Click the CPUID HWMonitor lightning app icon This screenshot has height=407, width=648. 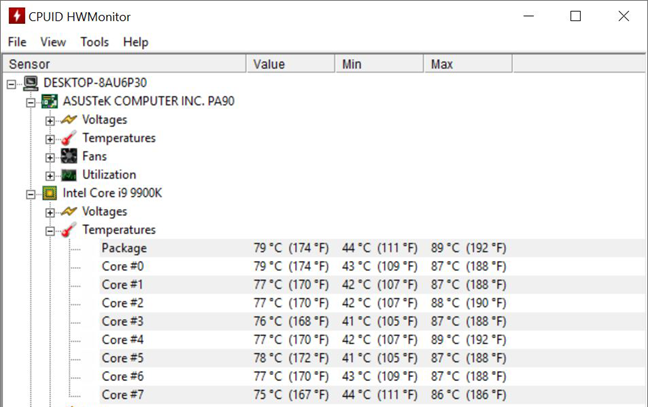point(17,16)
